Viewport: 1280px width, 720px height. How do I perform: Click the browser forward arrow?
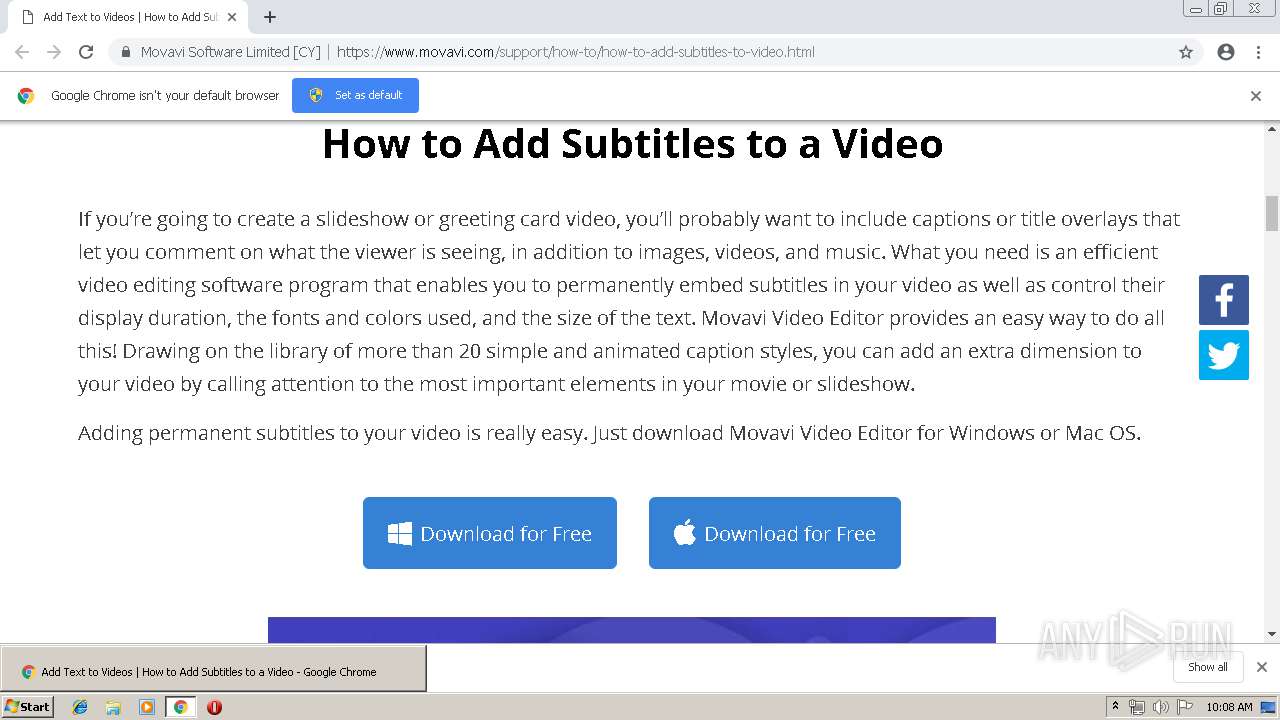54,52
